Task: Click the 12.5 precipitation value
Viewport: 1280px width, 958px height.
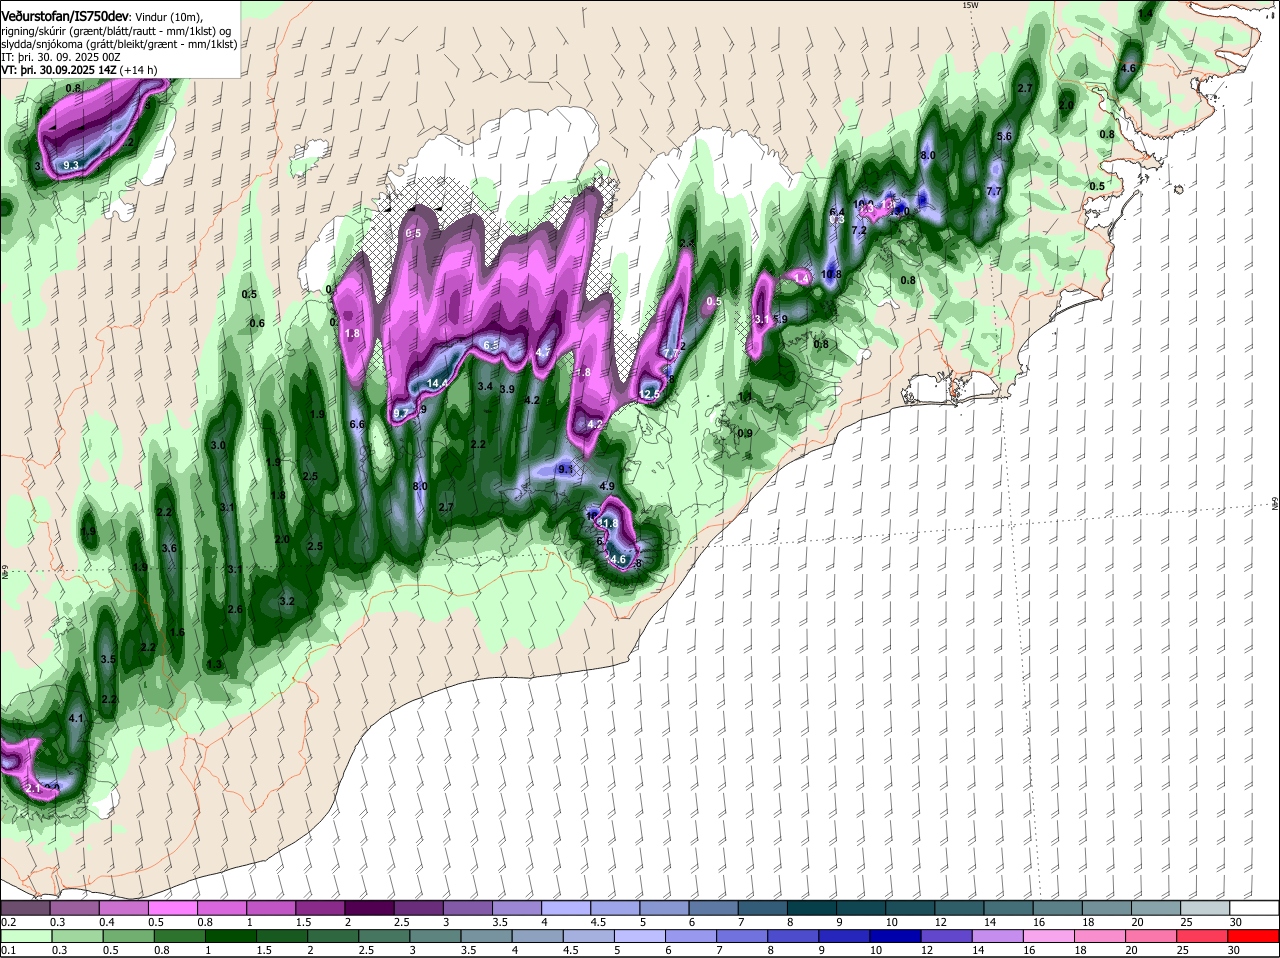Action: [x=649, y=395]
